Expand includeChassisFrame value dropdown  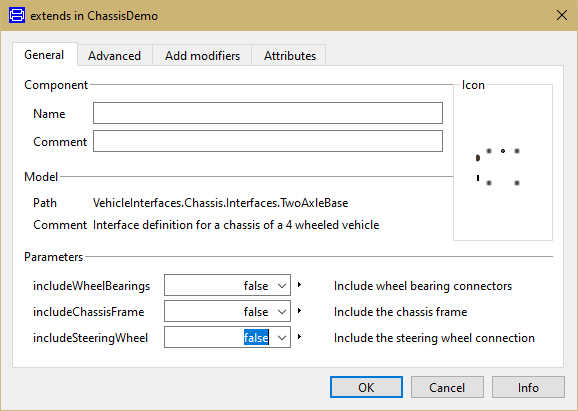pos(282,312)
